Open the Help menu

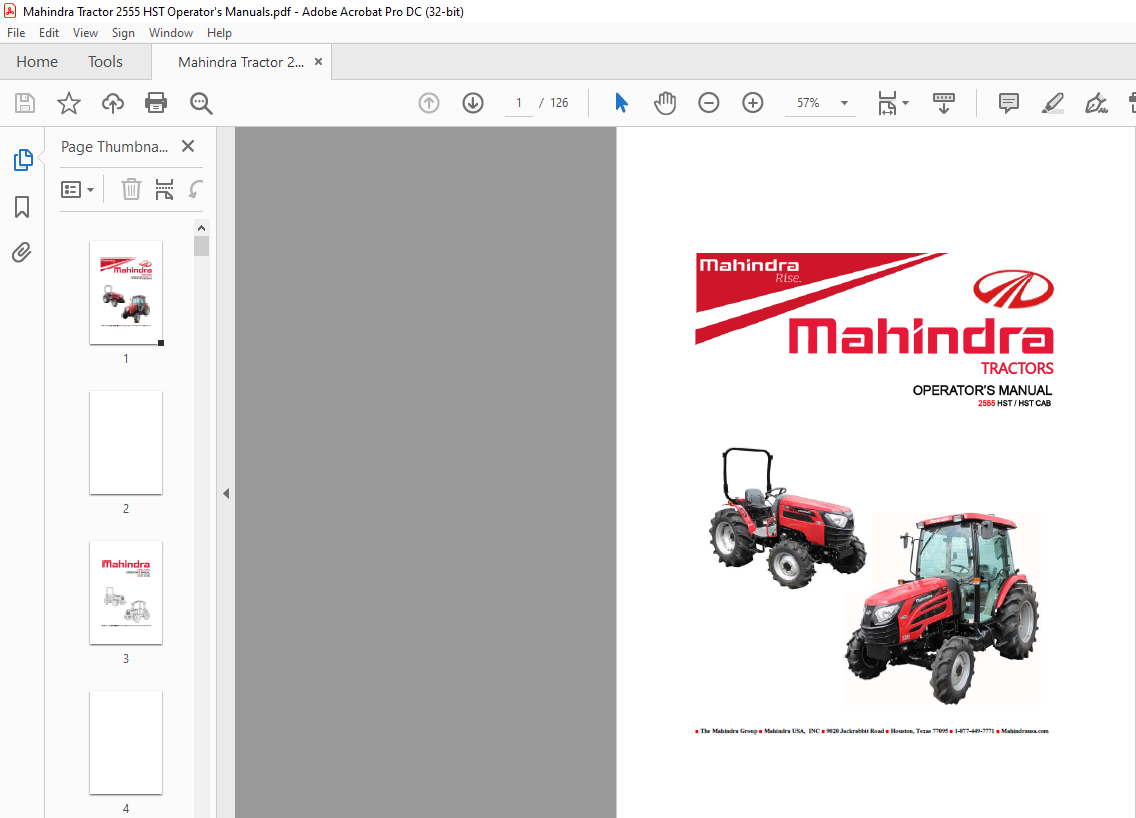coord(219,33)
